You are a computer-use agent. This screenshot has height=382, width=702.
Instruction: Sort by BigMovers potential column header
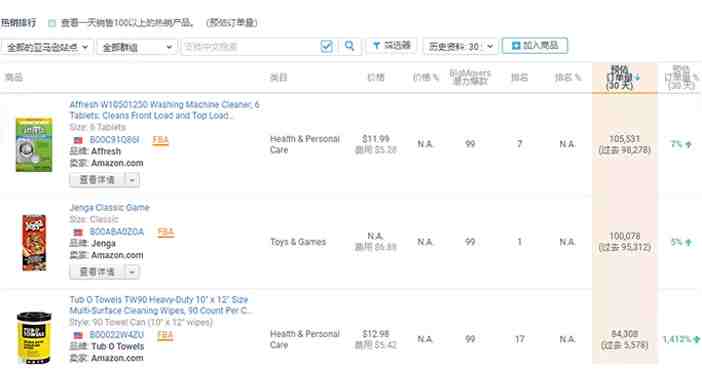(470, 77)
